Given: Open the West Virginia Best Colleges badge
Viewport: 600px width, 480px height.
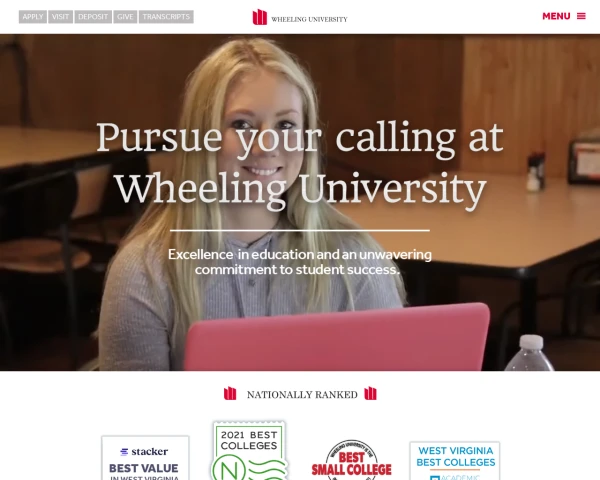Looking at the screenshot, I should pos(455,461).
